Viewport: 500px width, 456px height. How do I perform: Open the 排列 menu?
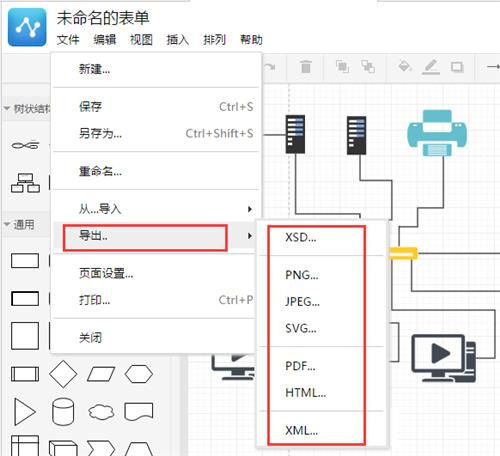pos(215,40)
